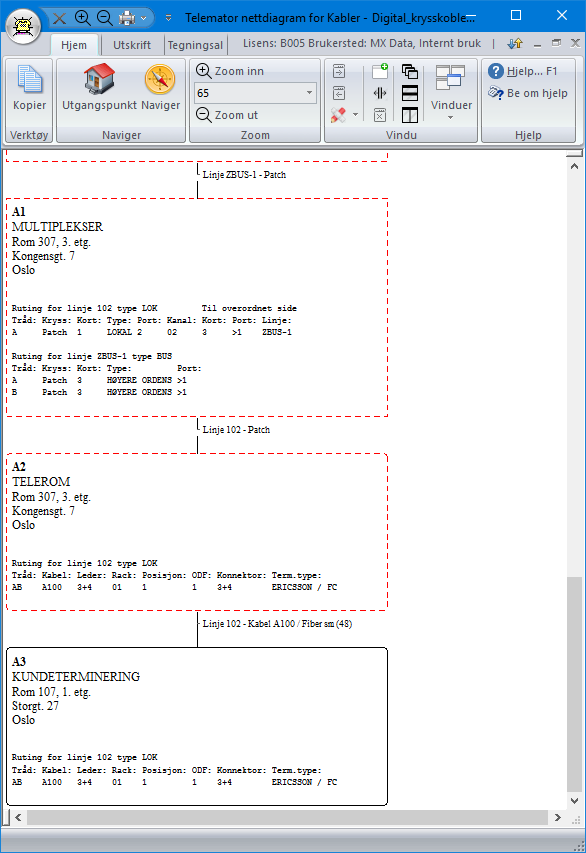Cascade windows using overlapping windows icon
586x853 pixels.
point(410,71)
